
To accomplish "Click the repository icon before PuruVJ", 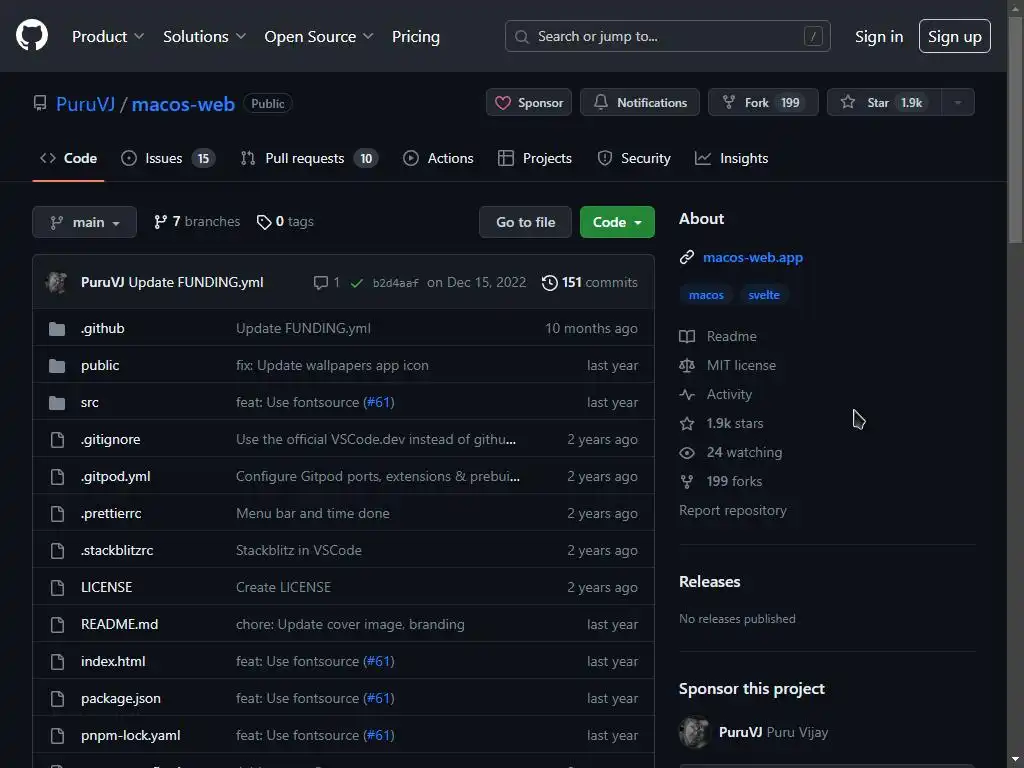I will pos(40,103).
